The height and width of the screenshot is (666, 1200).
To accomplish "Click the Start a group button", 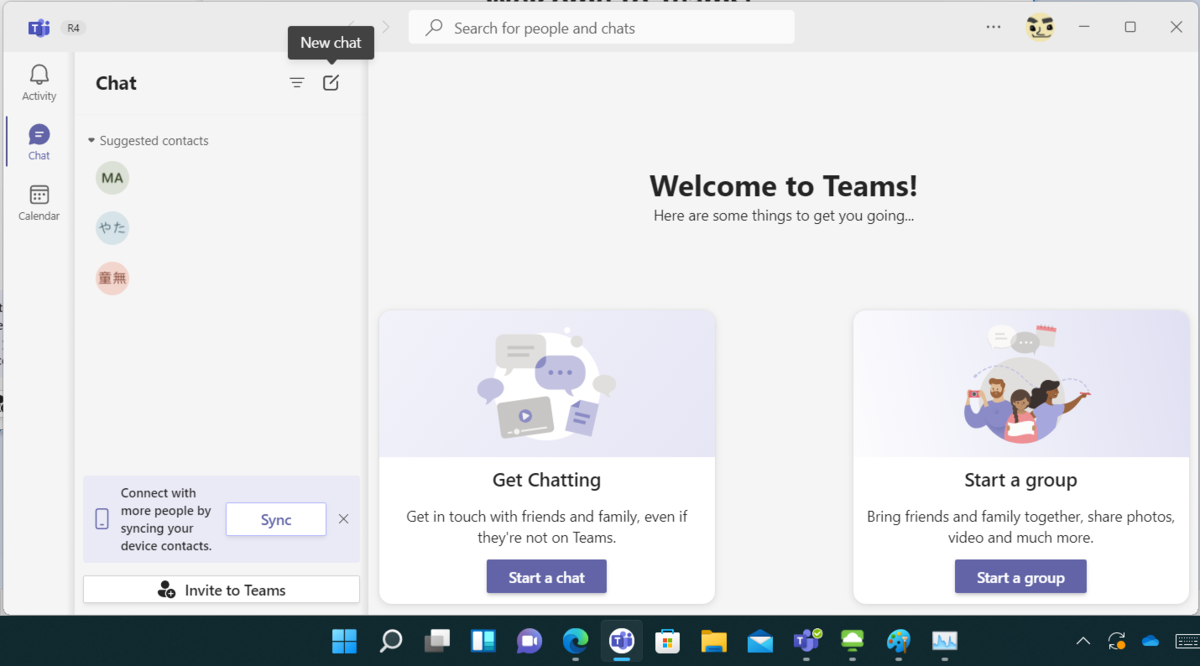I will click(1020, 577).
